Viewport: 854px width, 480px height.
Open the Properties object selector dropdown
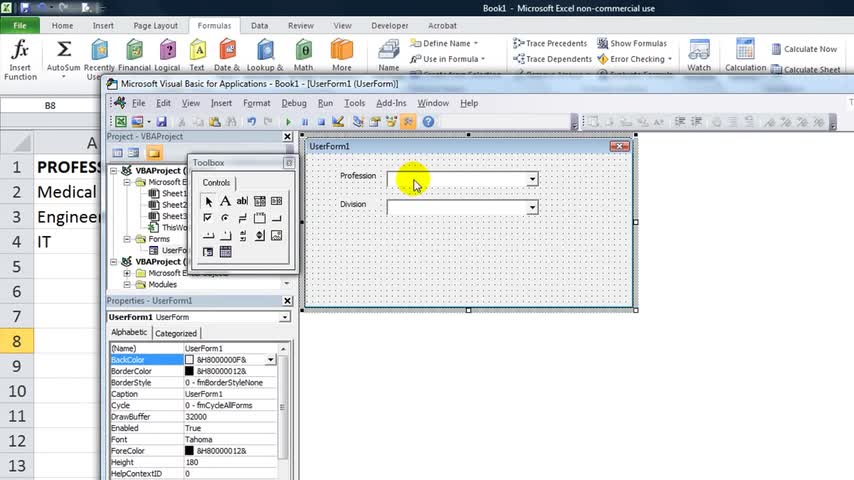click(x=284, y=317)
